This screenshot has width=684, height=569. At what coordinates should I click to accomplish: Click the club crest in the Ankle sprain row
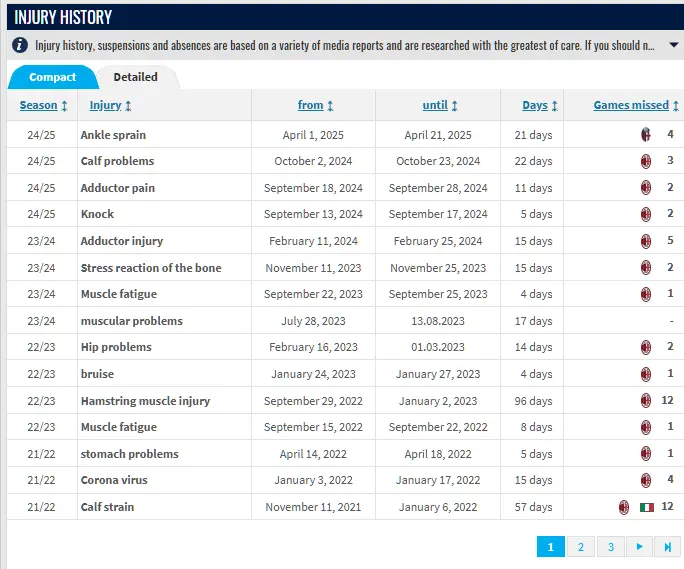pos(646,134)
